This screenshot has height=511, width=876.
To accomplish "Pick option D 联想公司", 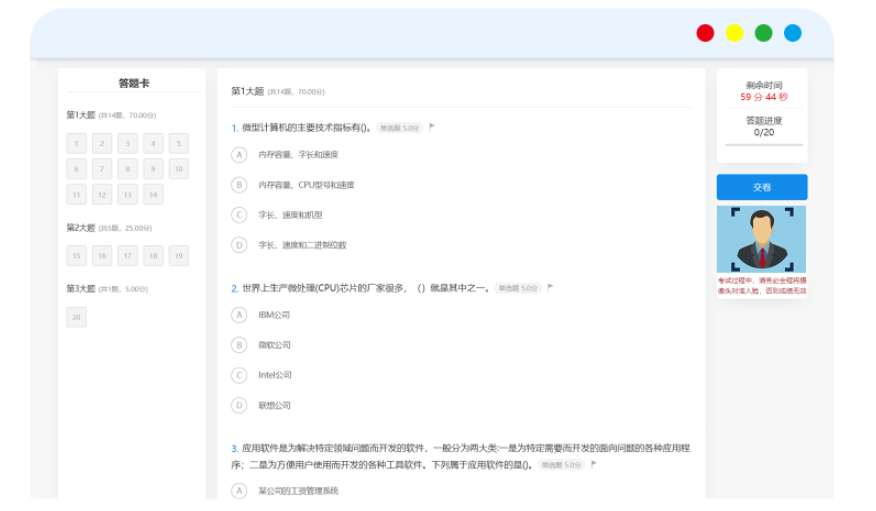I will [x=239, y=405].
